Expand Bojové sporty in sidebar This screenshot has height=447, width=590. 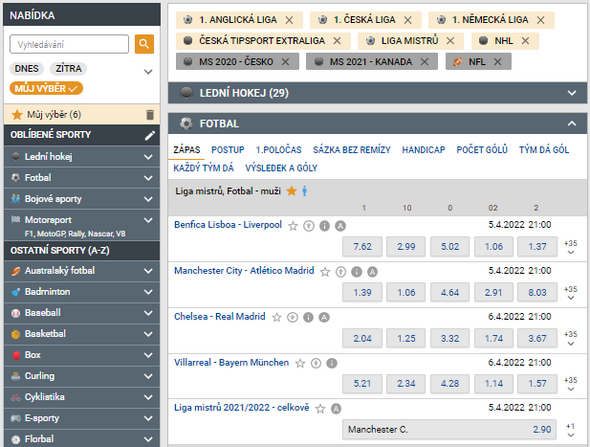pyautogui.click(x=82, y=199)
